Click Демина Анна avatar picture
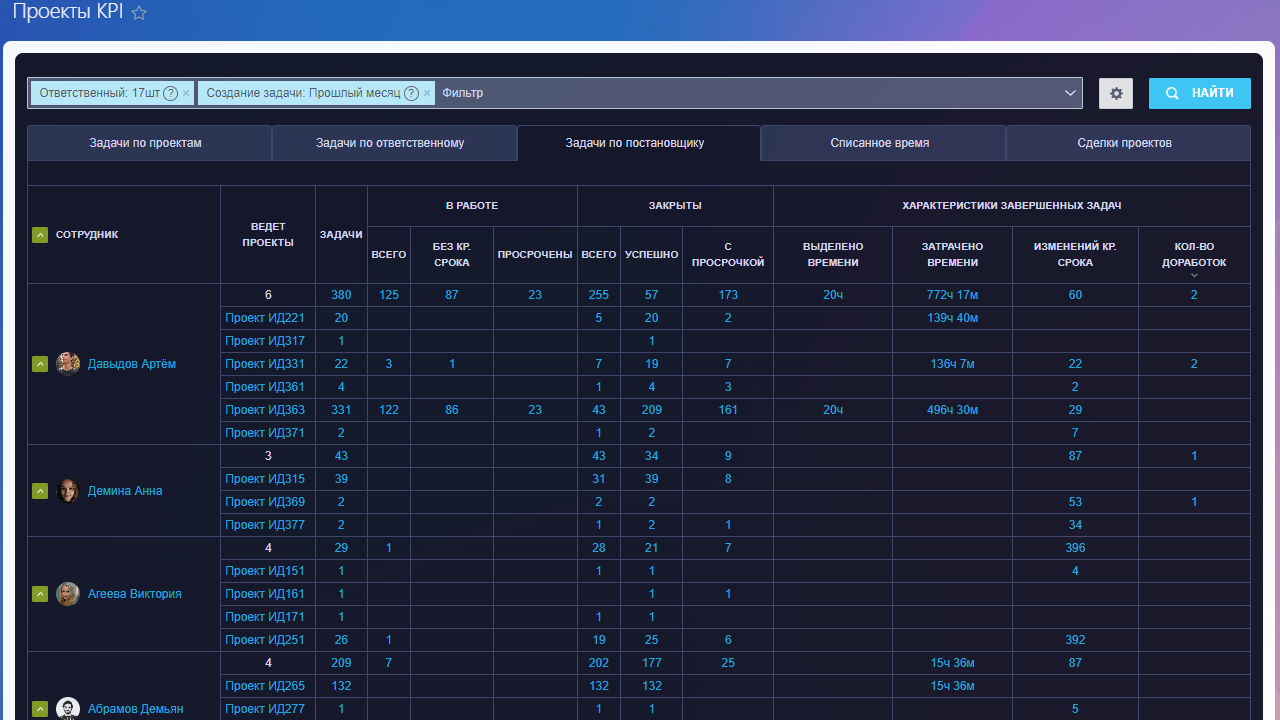1280x720 pixels. coord(68,491)
